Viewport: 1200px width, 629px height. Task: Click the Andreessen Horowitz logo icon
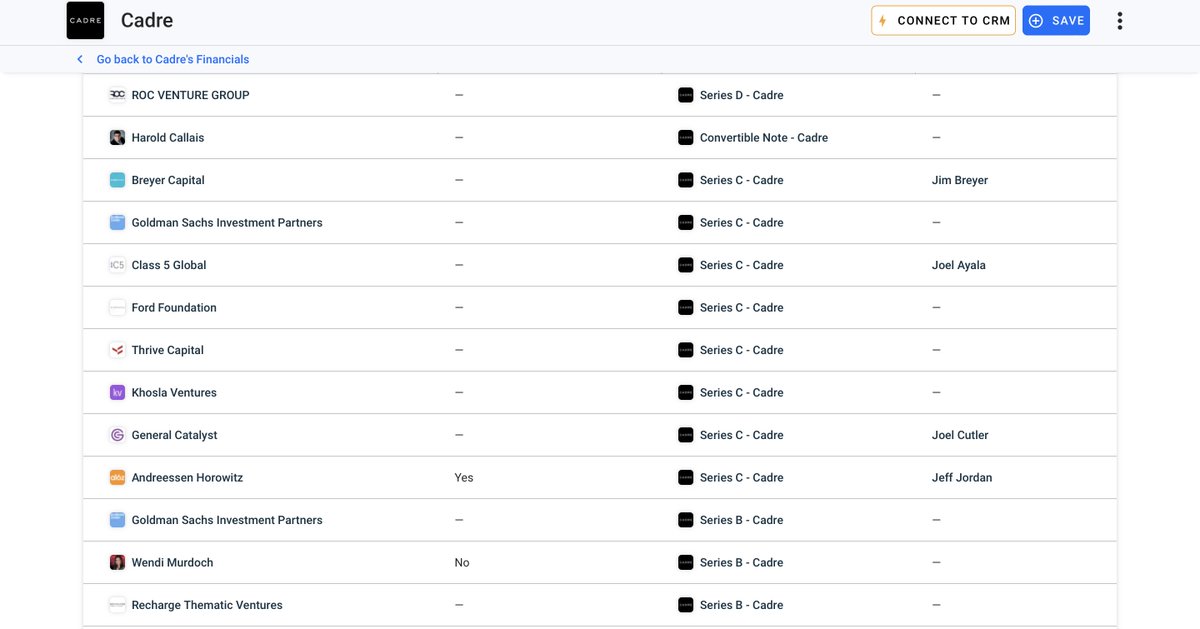pos(117,478)
